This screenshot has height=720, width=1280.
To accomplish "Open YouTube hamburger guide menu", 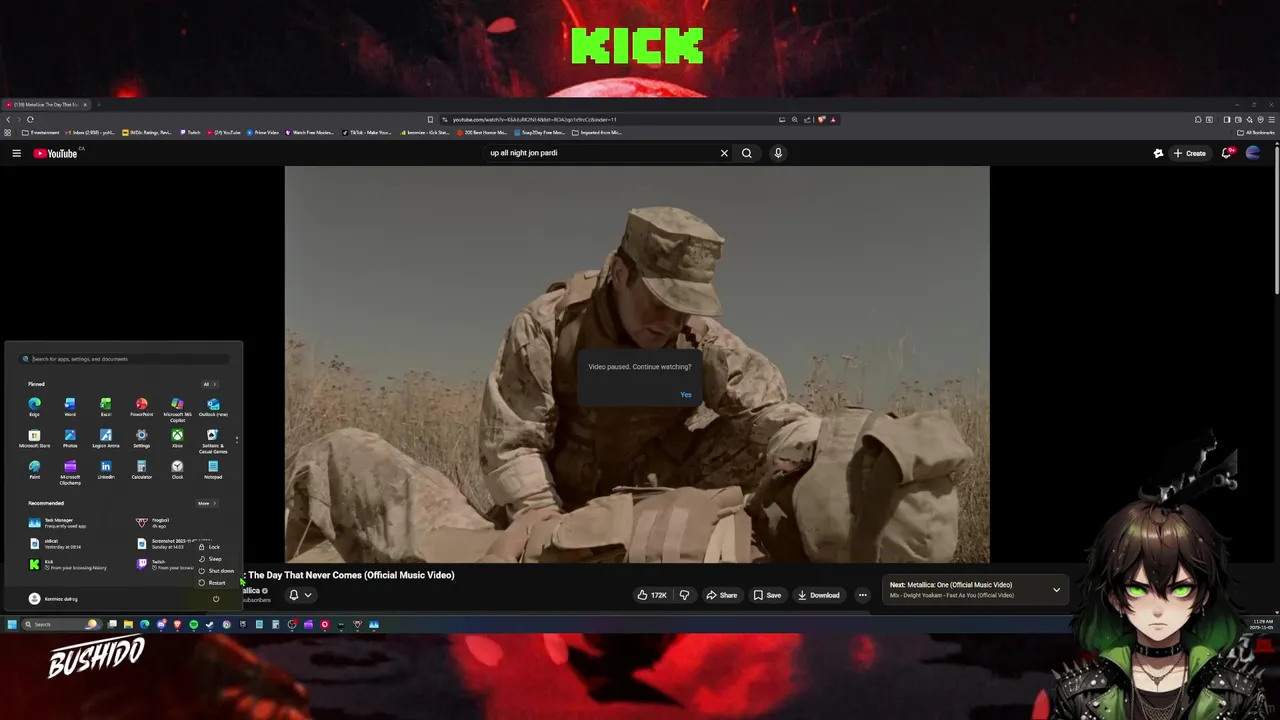I will pos(16,153).
